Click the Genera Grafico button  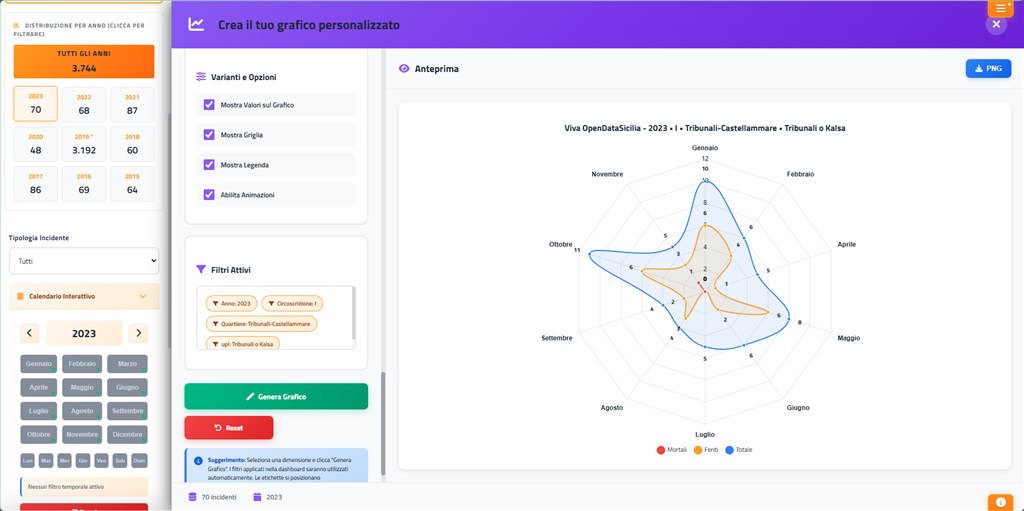point(276,397)
